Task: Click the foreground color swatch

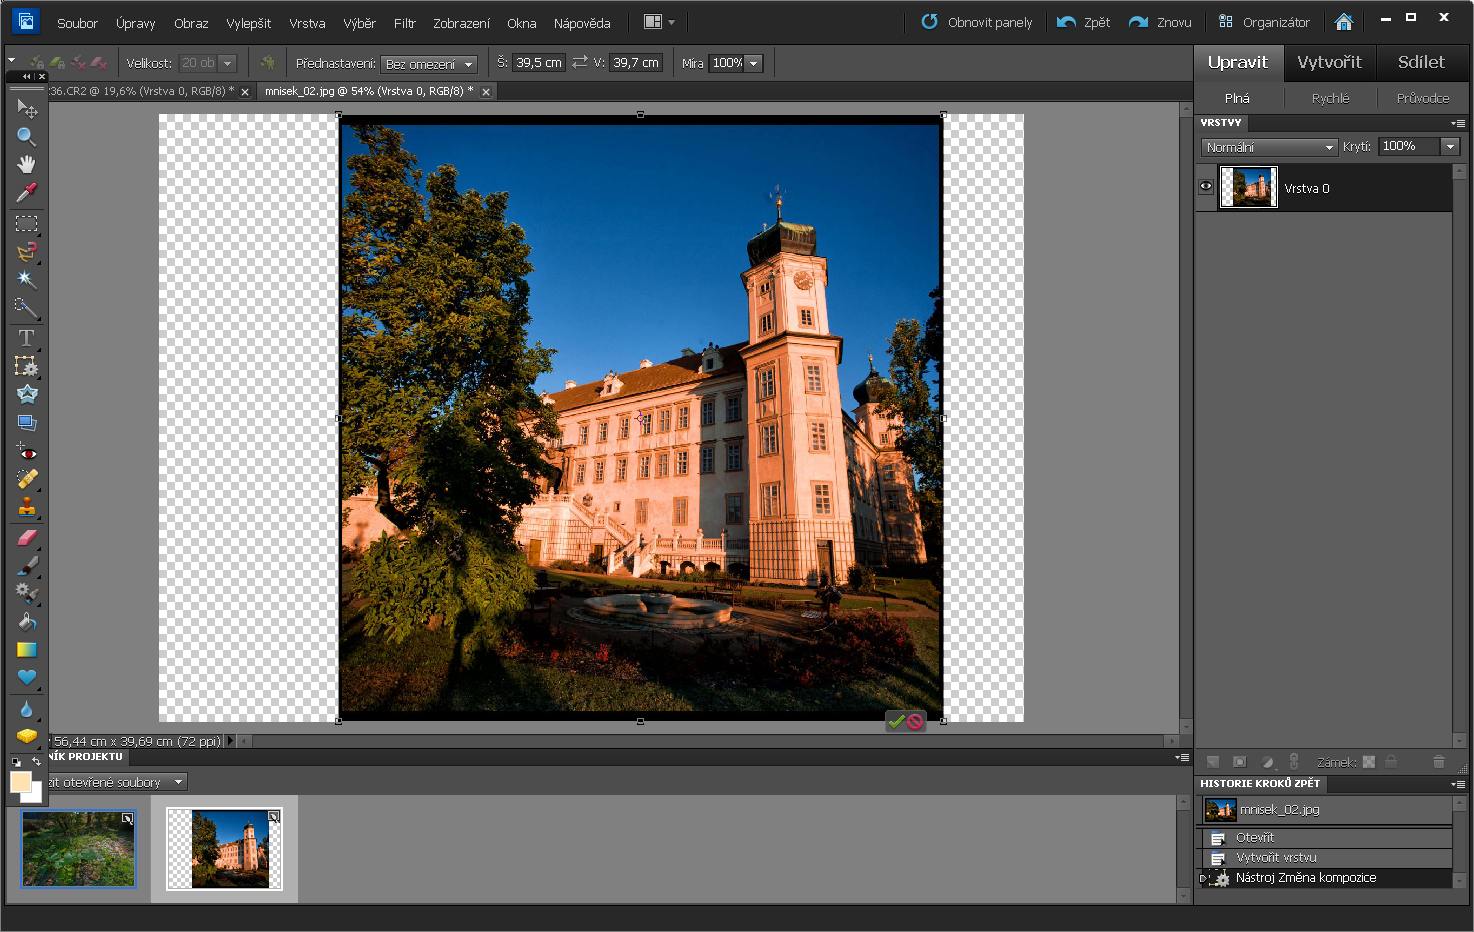Action: 20,782
